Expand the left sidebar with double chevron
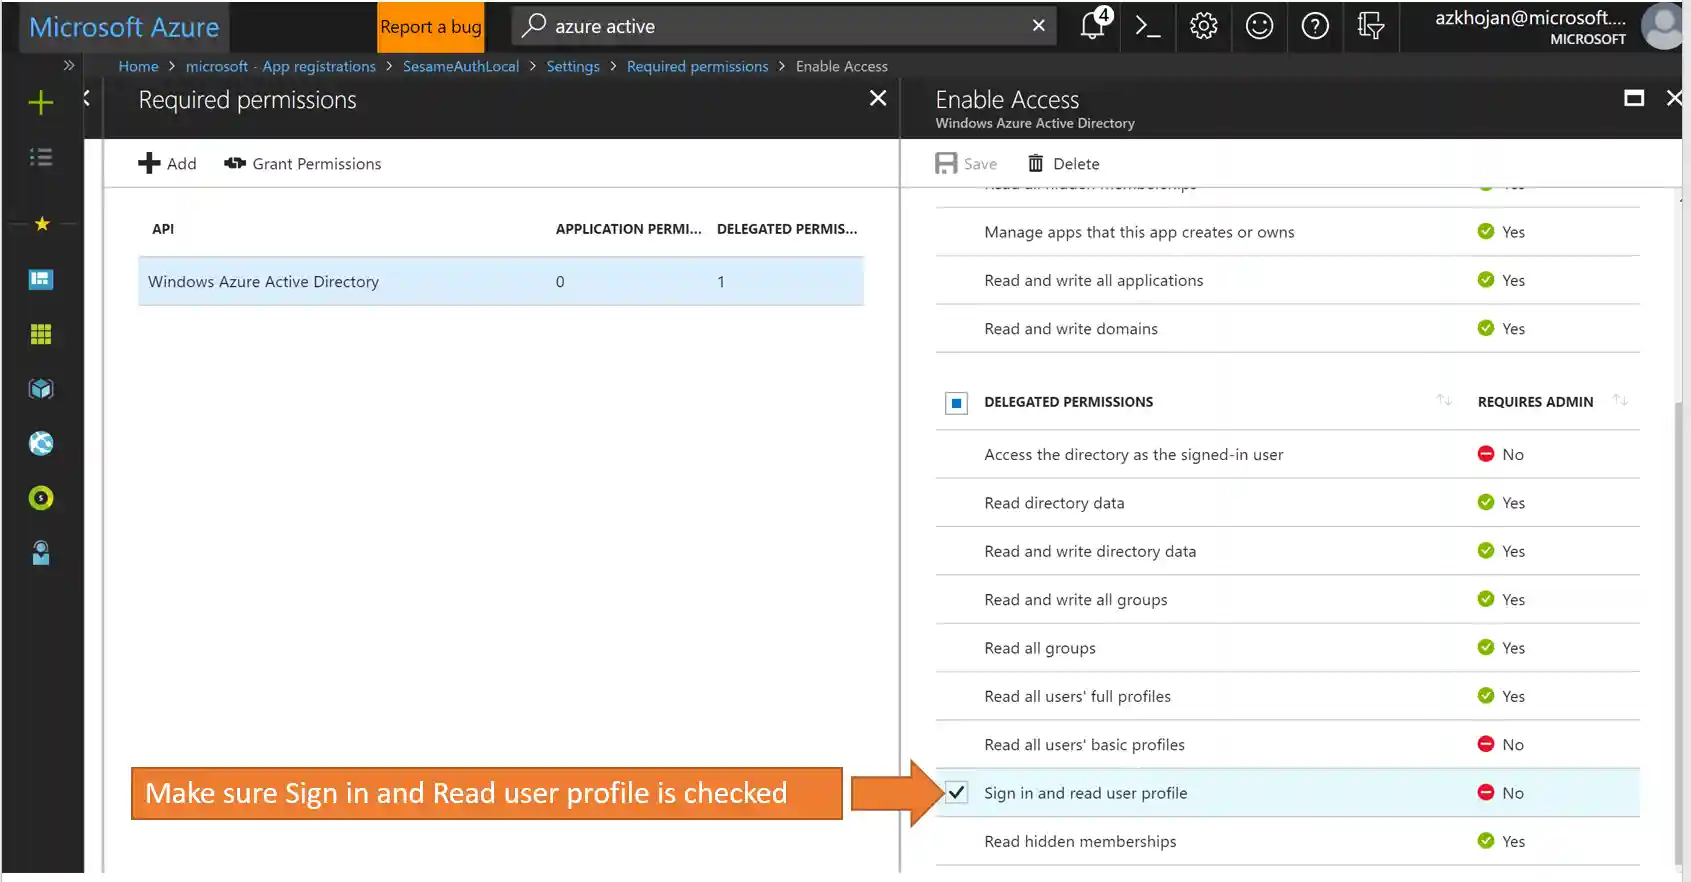The height and width of the screenshot is (882, 1691). tap(69, 66)
